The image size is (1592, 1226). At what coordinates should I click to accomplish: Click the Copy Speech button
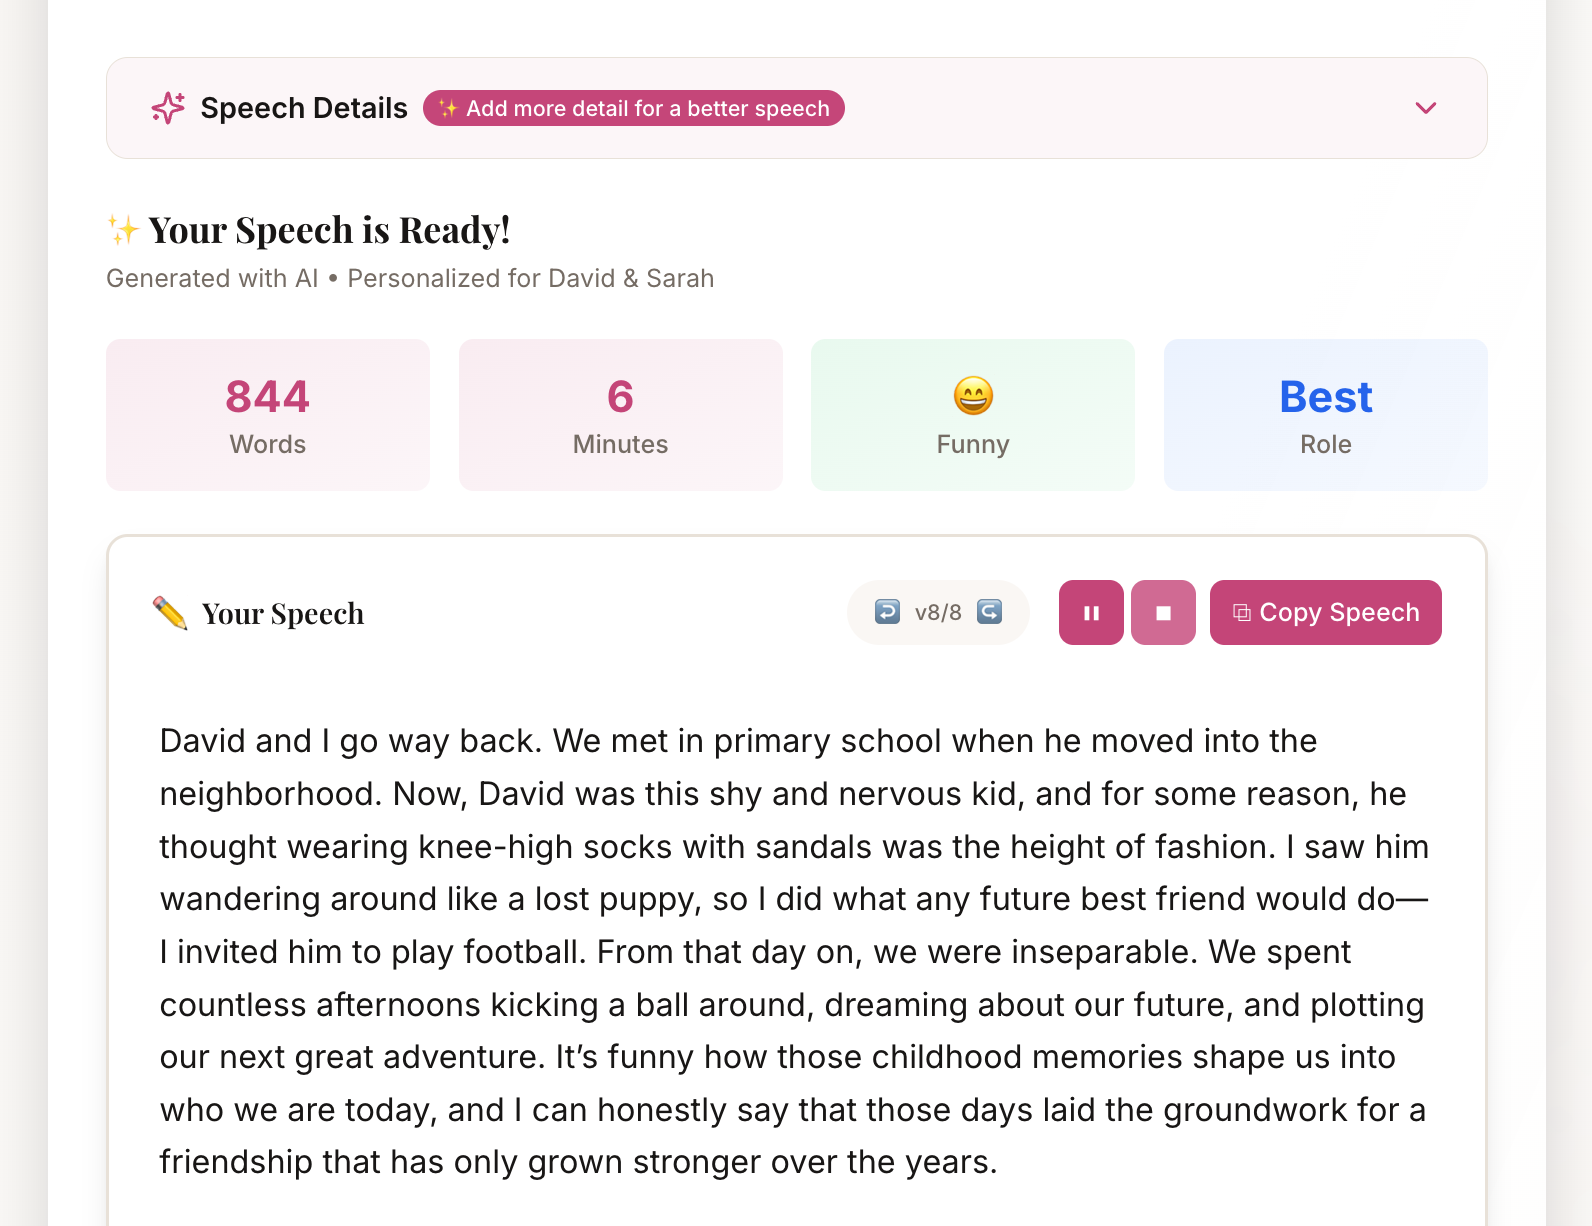click(x=1325, y=612)
